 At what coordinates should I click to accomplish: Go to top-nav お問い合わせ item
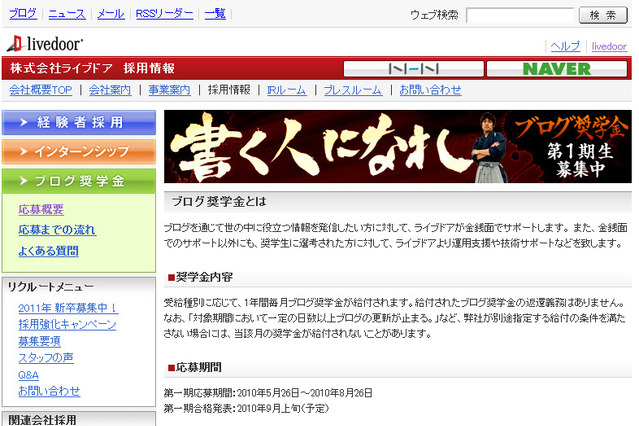click(x=430, y=90)
